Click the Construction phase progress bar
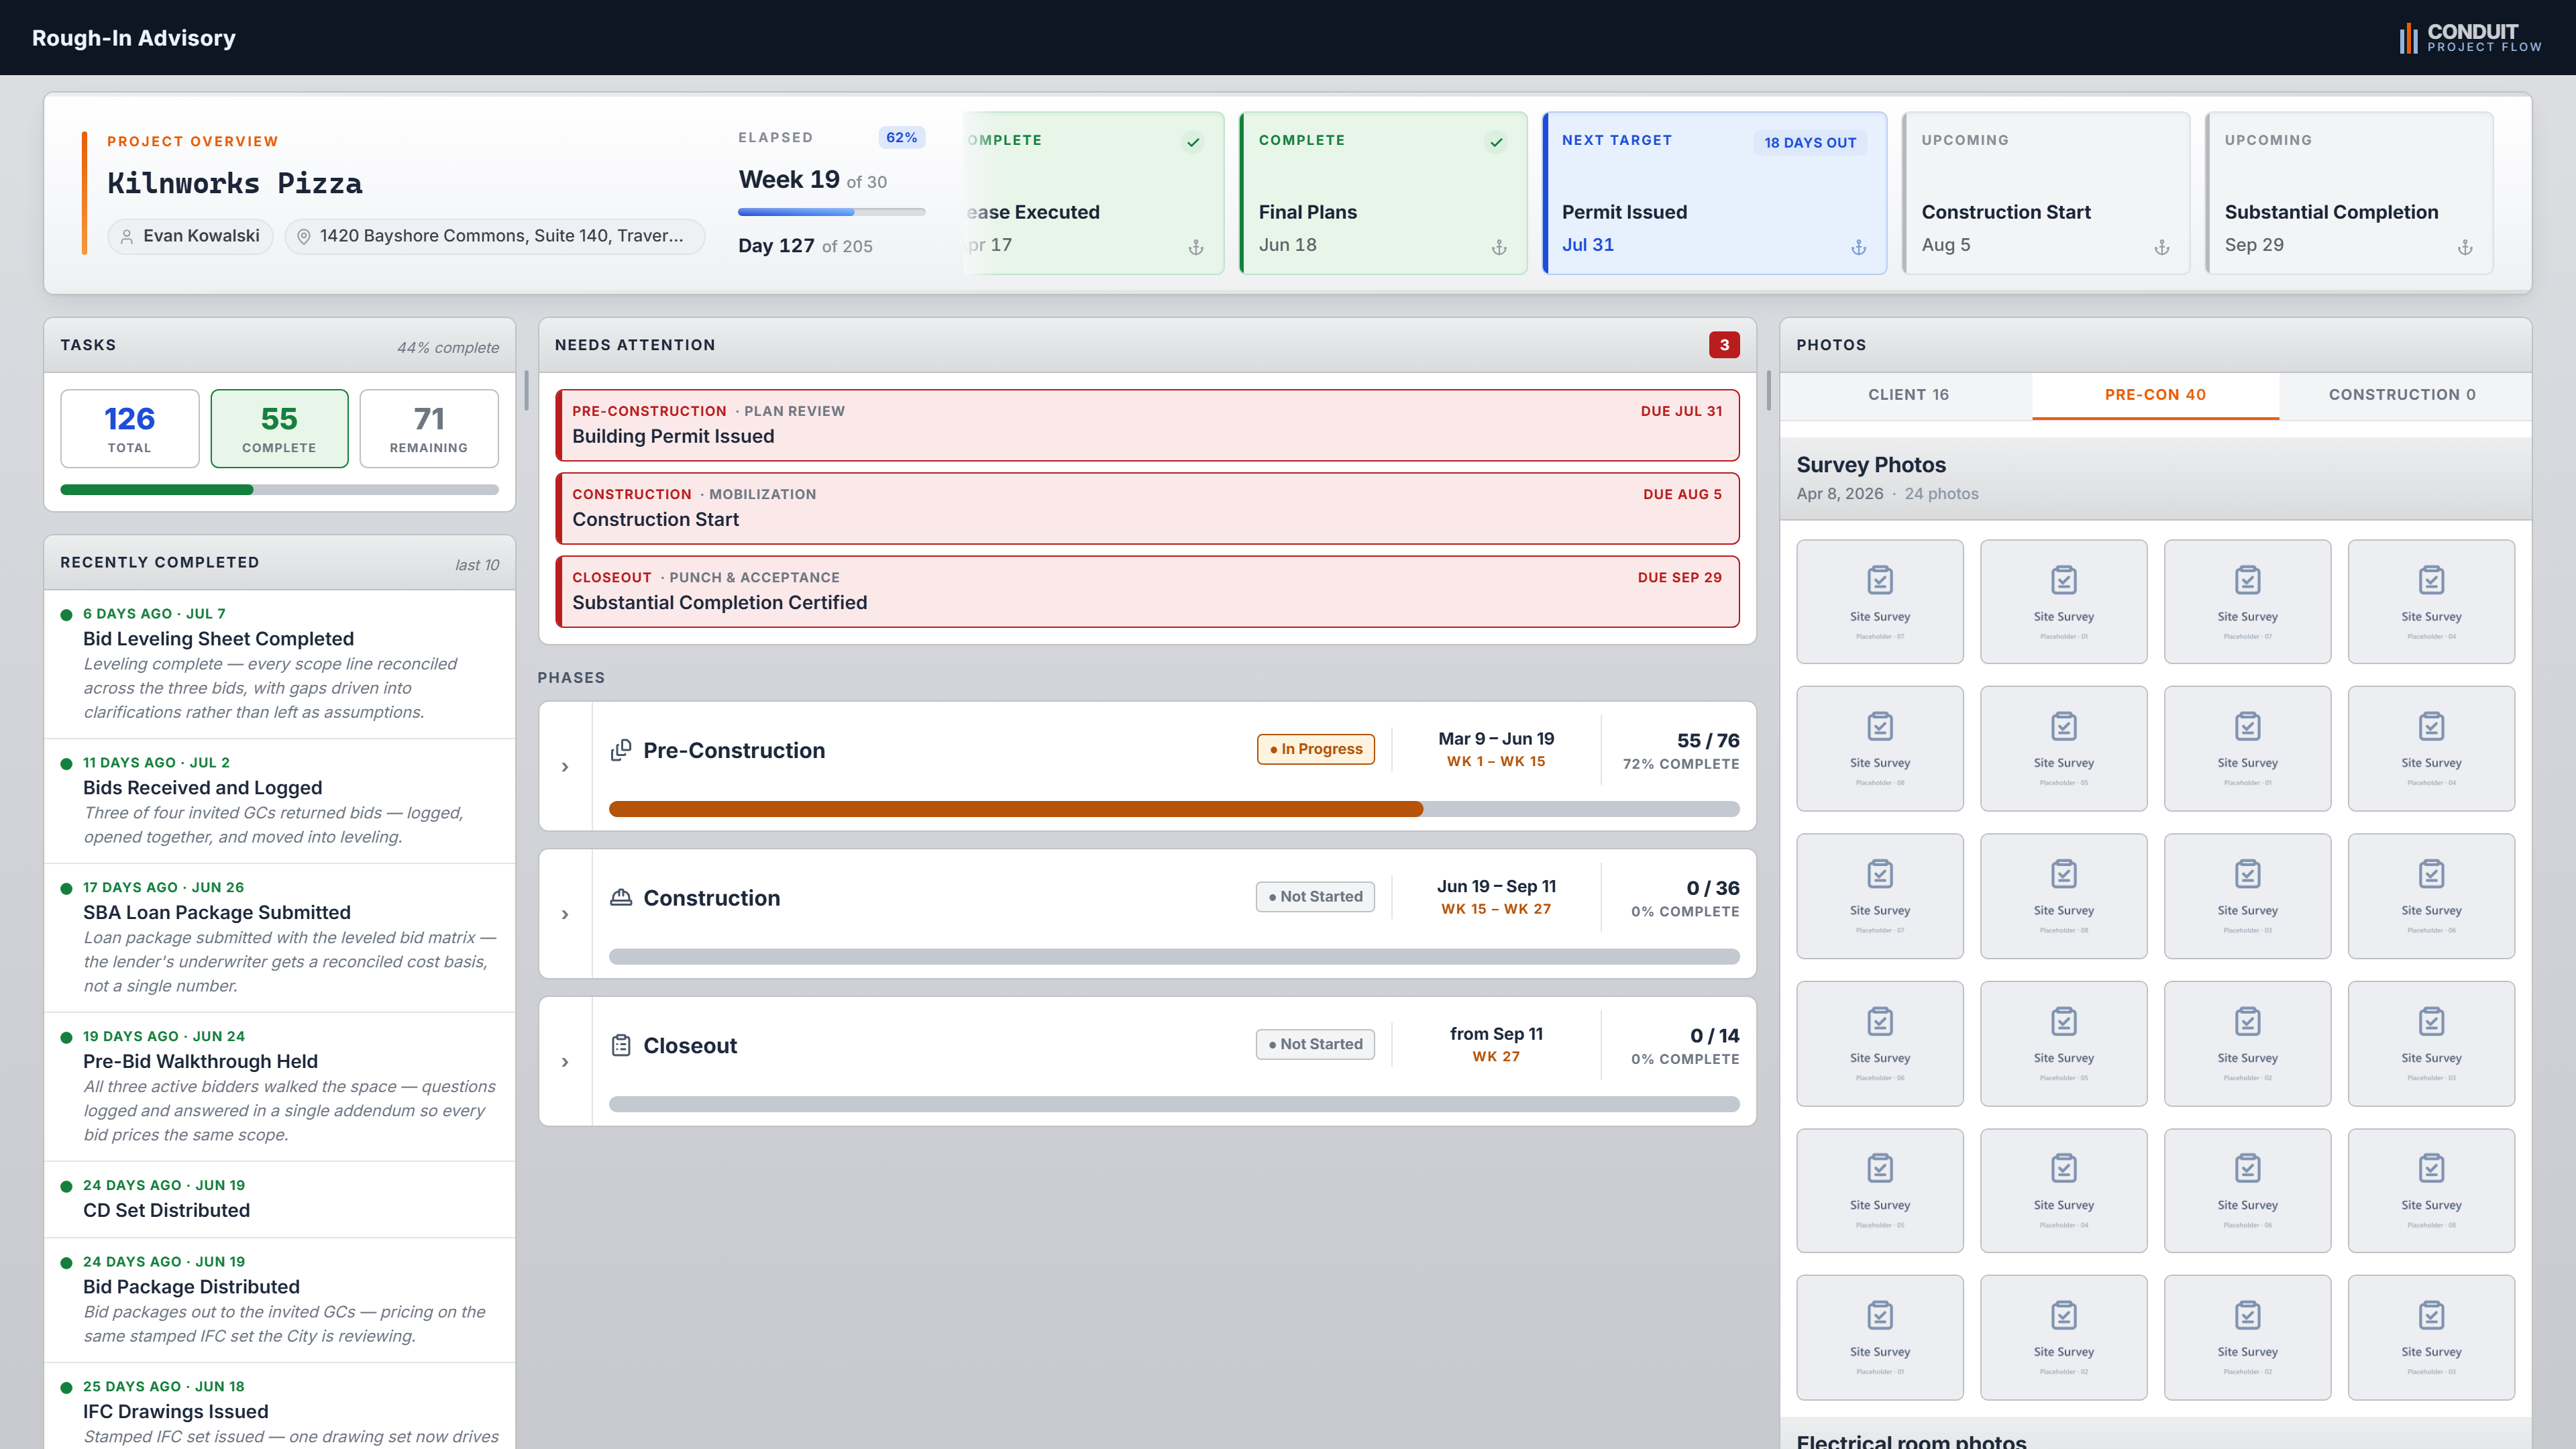This screenshot has height=1449, width=2576. tap(1174, 957)
